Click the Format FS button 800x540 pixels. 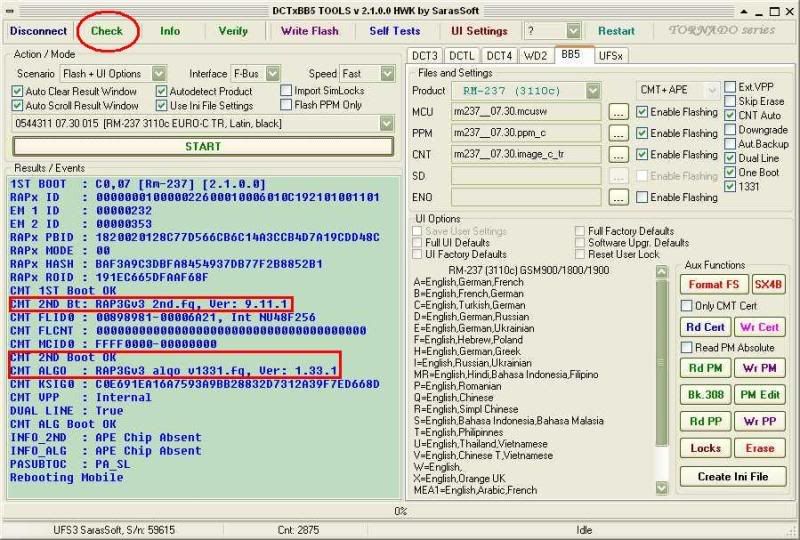pos(714,284)
